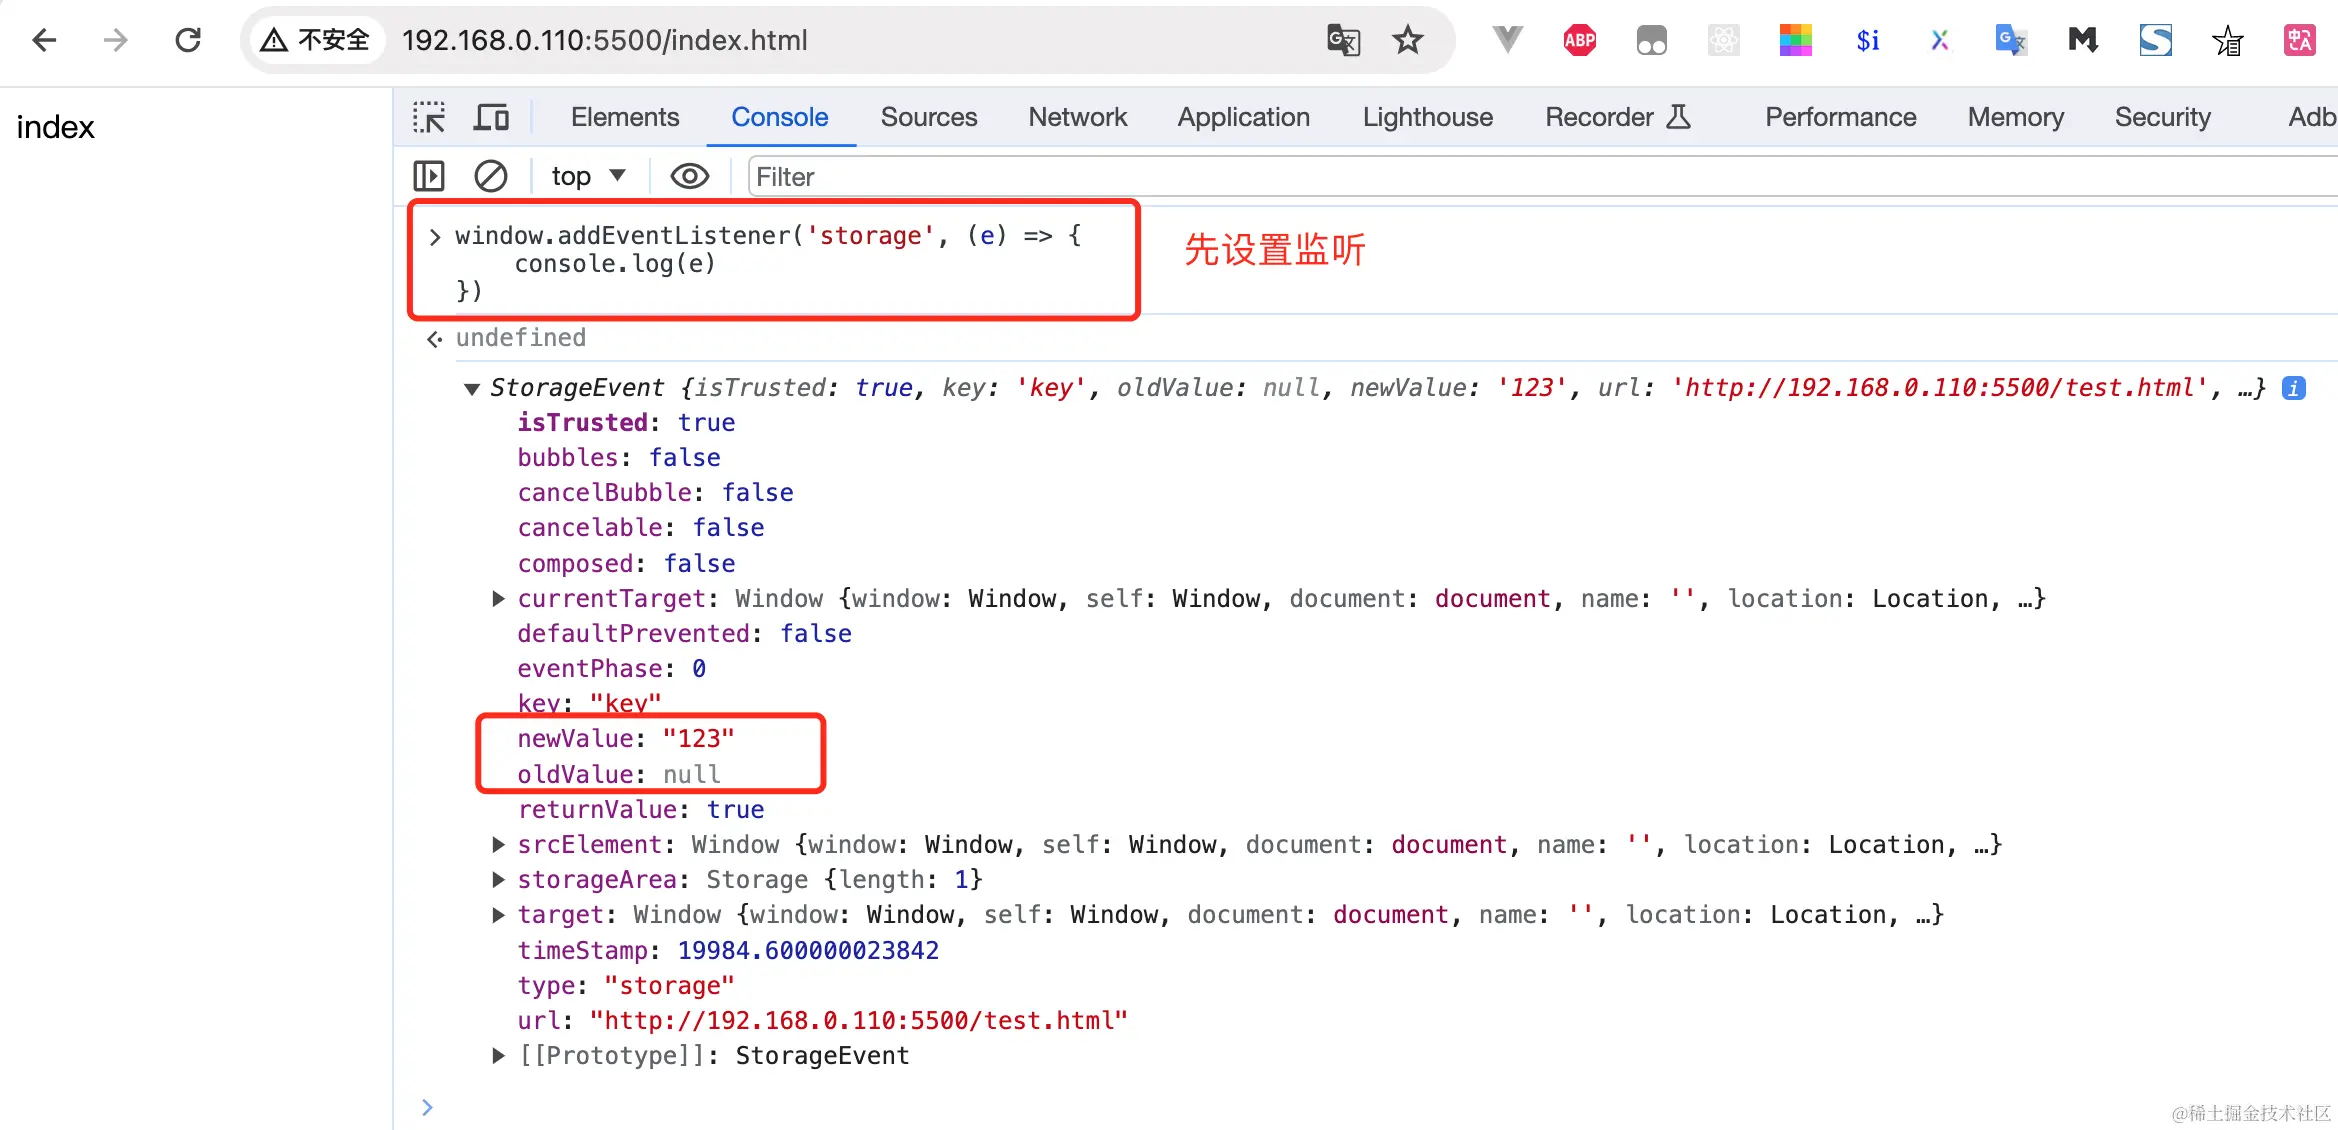The image size is (2338, 1130).
Task: Toggle the device toolbar icon
Action: point(490,118)
